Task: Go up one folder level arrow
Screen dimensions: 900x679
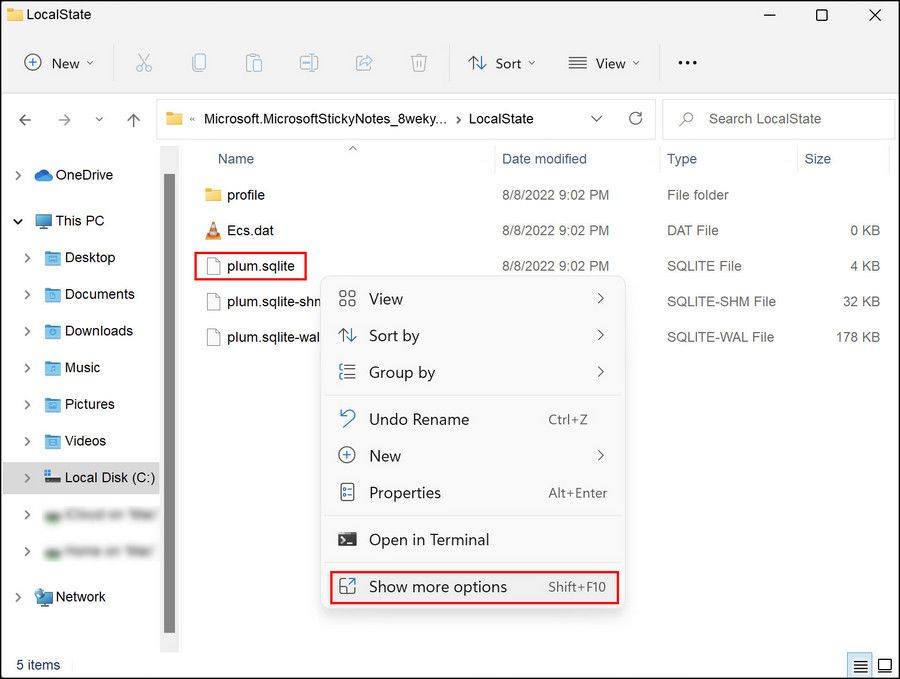Action: (x=133, y=119)
